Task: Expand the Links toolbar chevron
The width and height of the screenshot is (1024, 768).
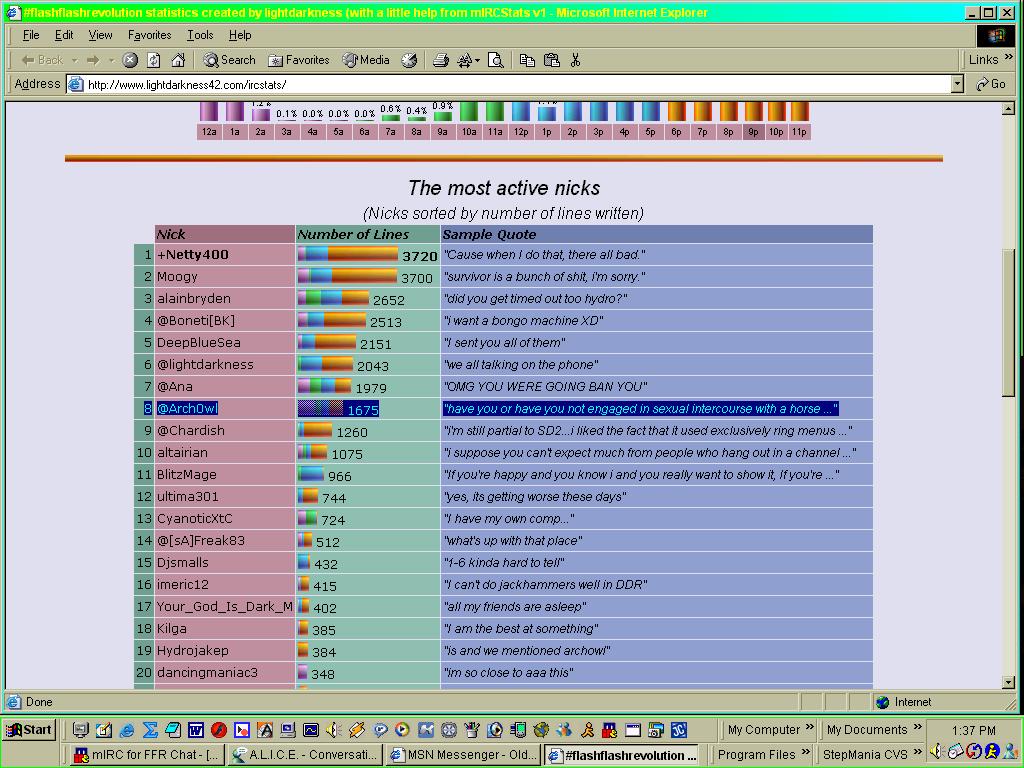Action: click(1008, 58)
